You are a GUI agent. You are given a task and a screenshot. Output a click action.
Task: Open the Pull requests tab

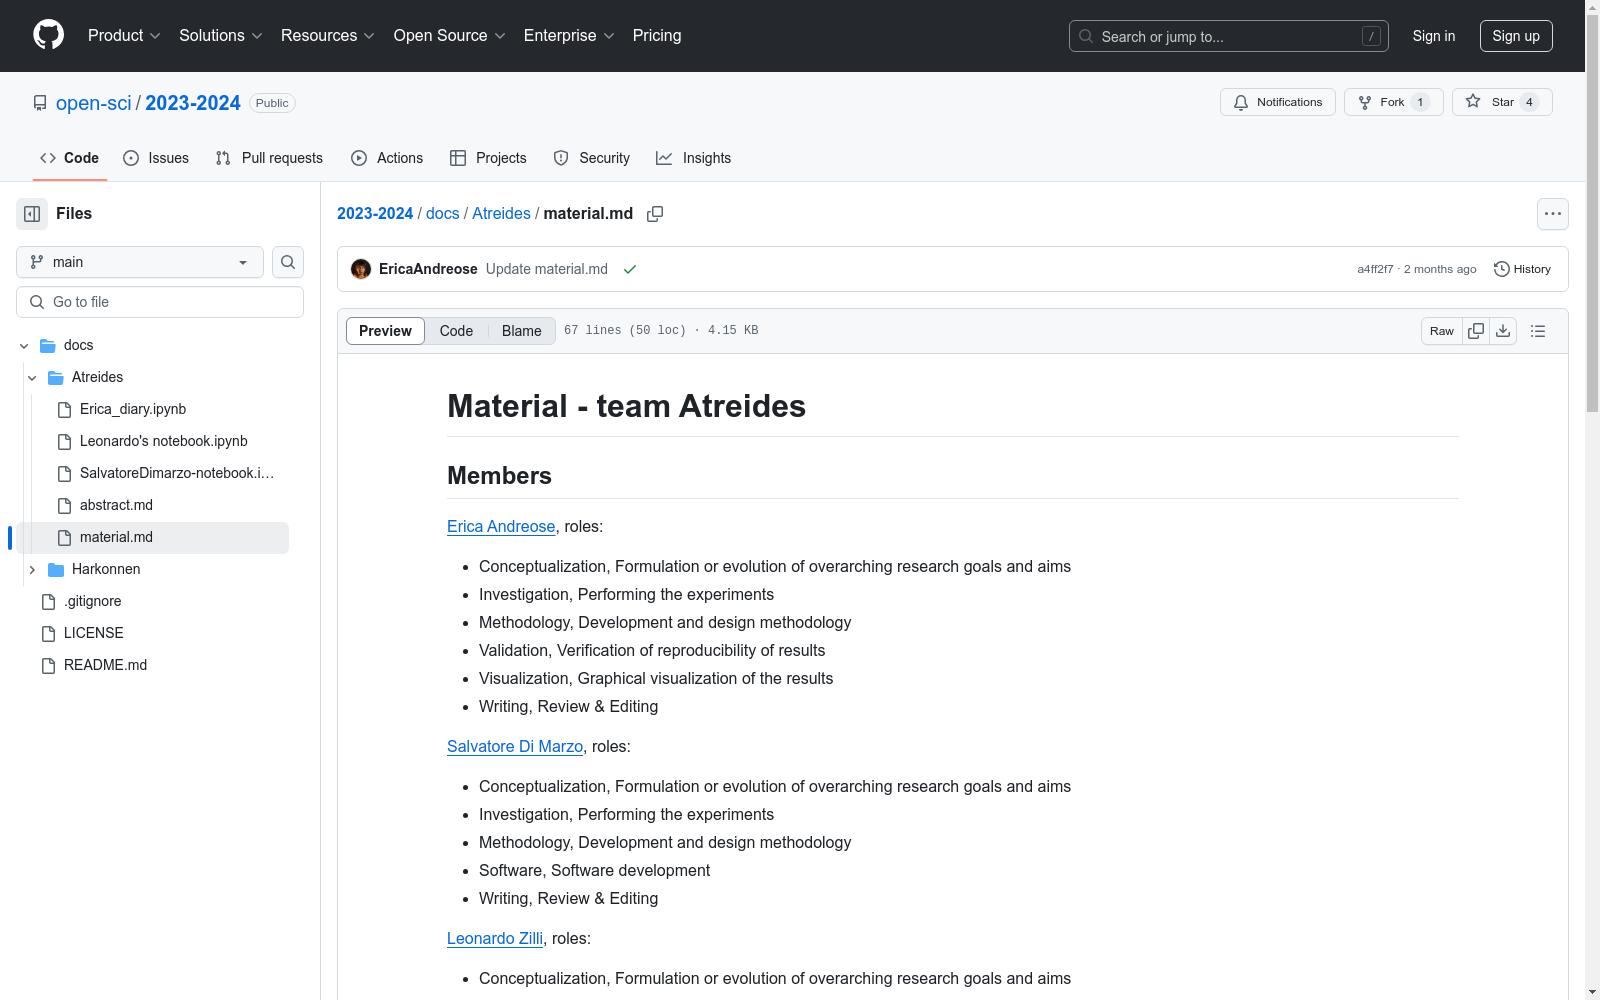point(270,158)
